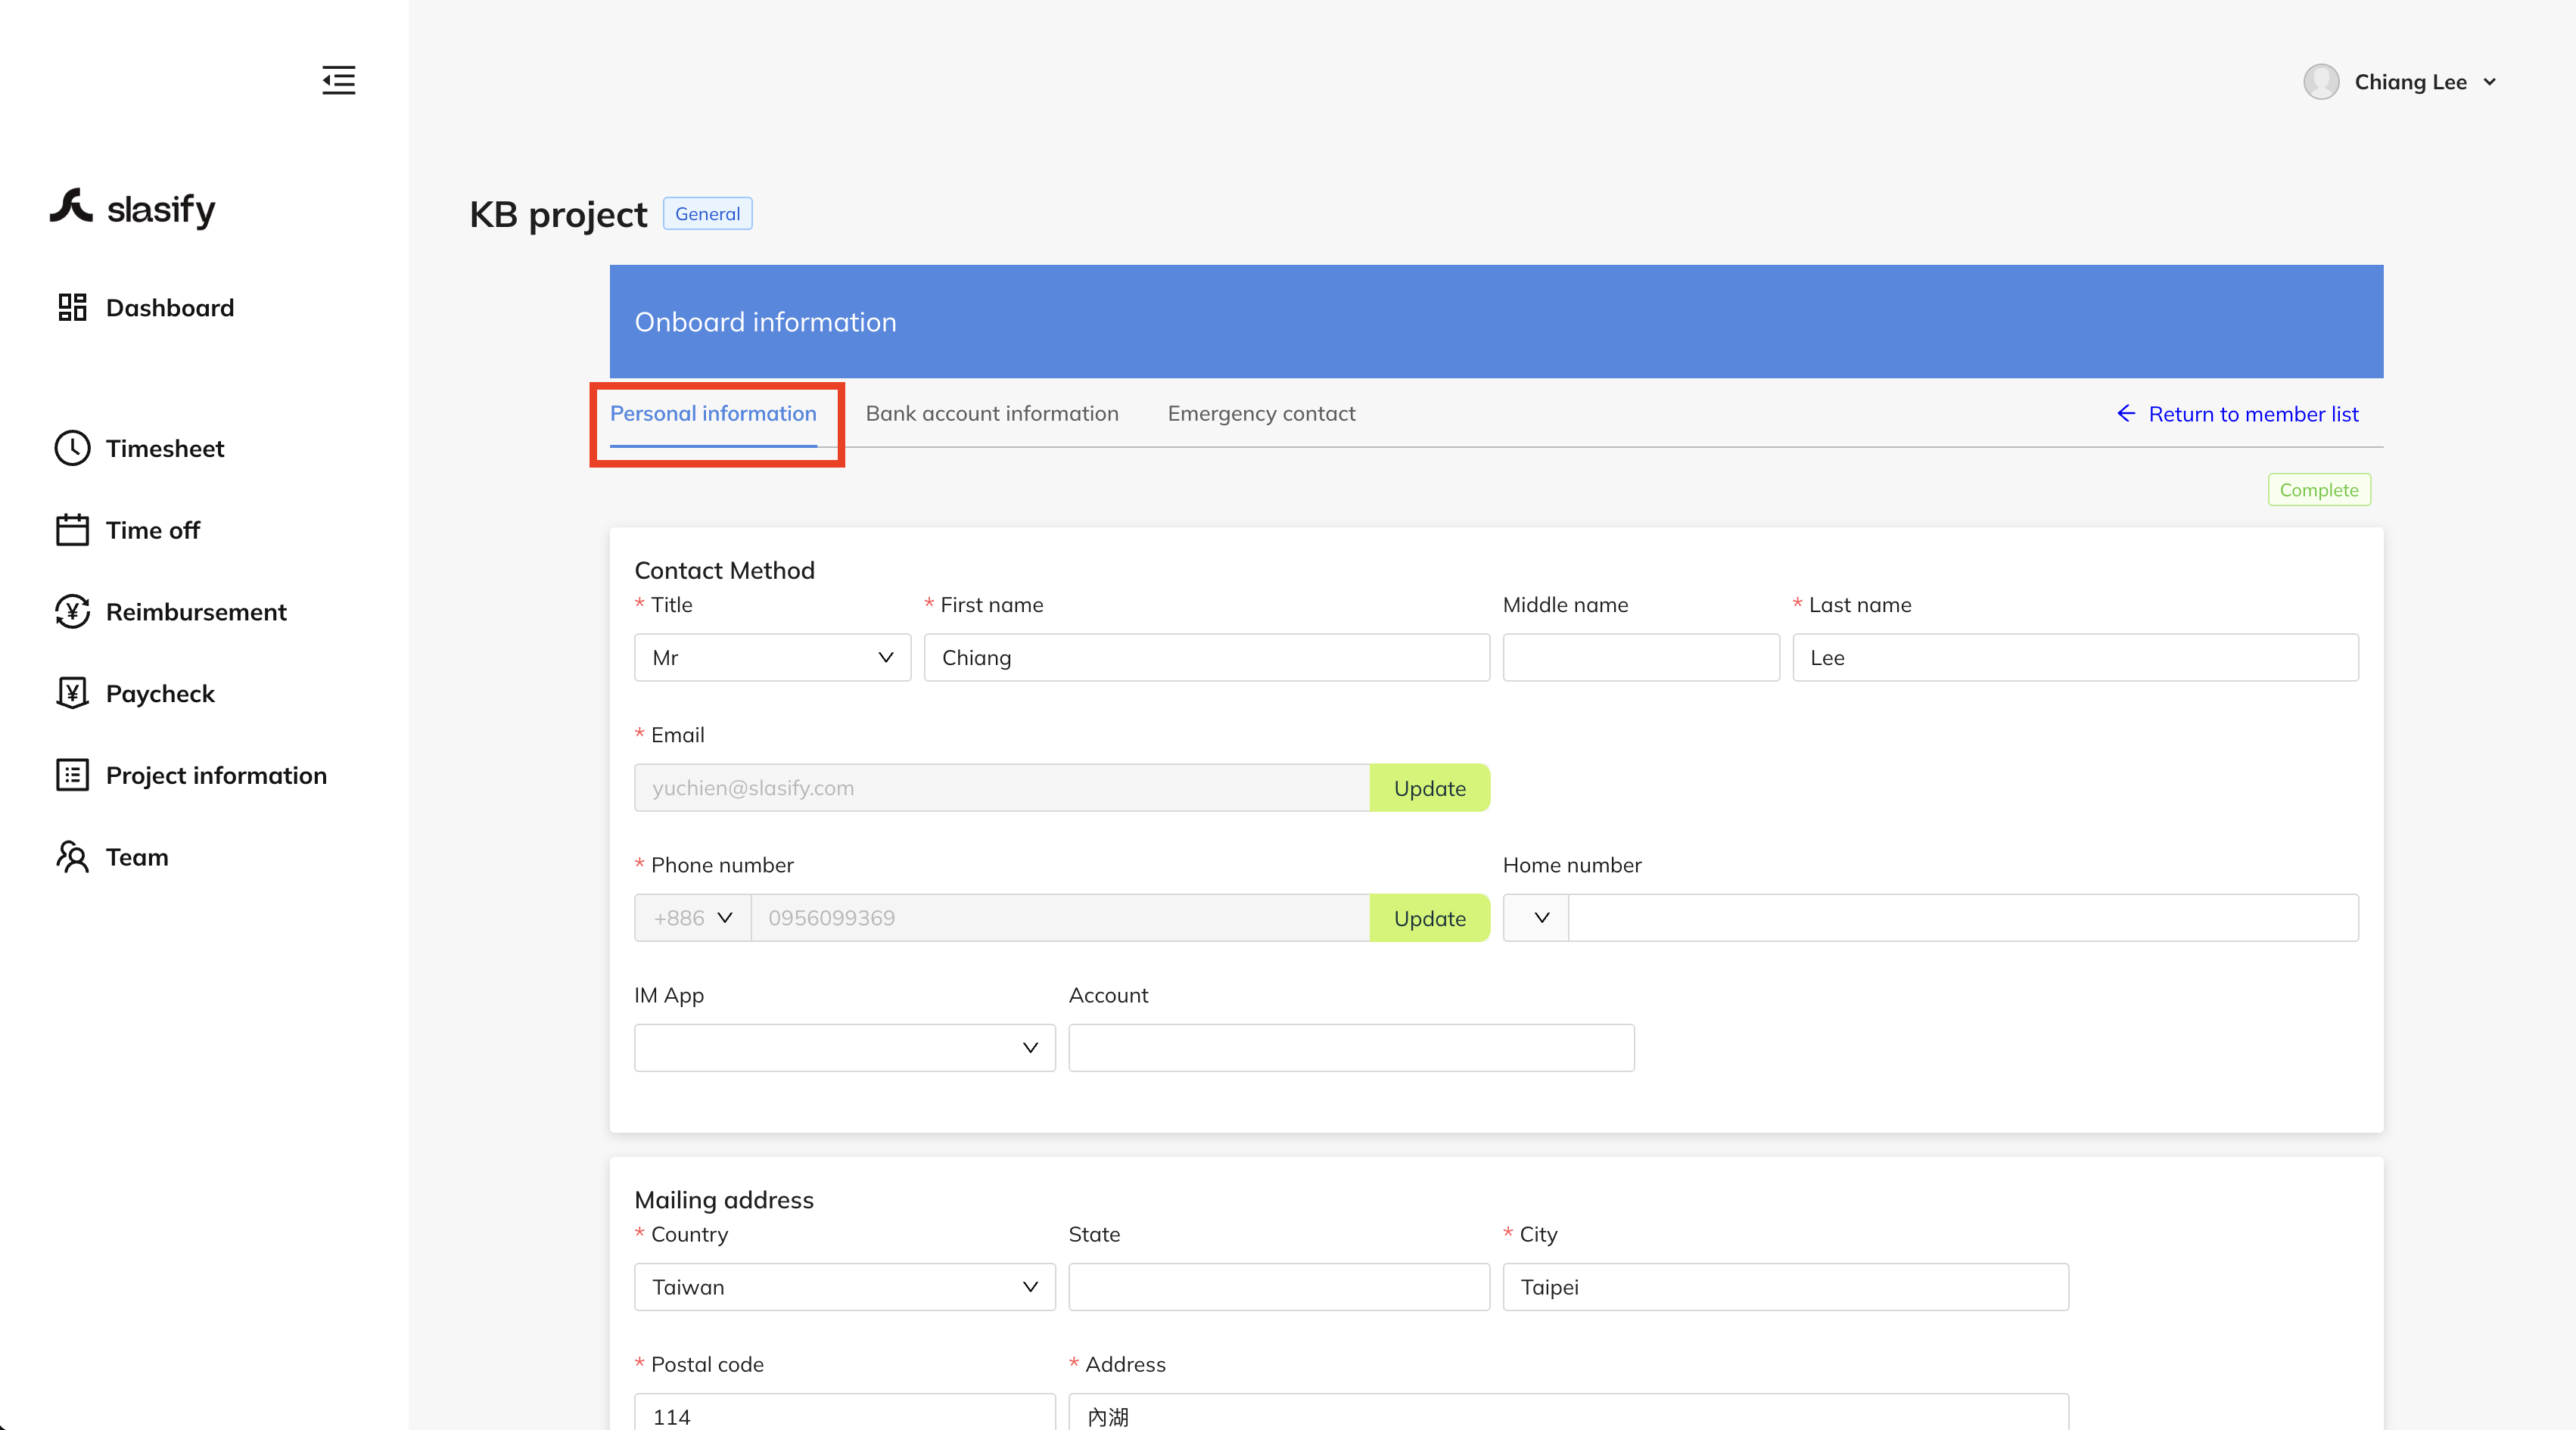Click the IM Account input field
The height and width of the screenshot is (1430, 2576).
click(x=1351, y=1048)
